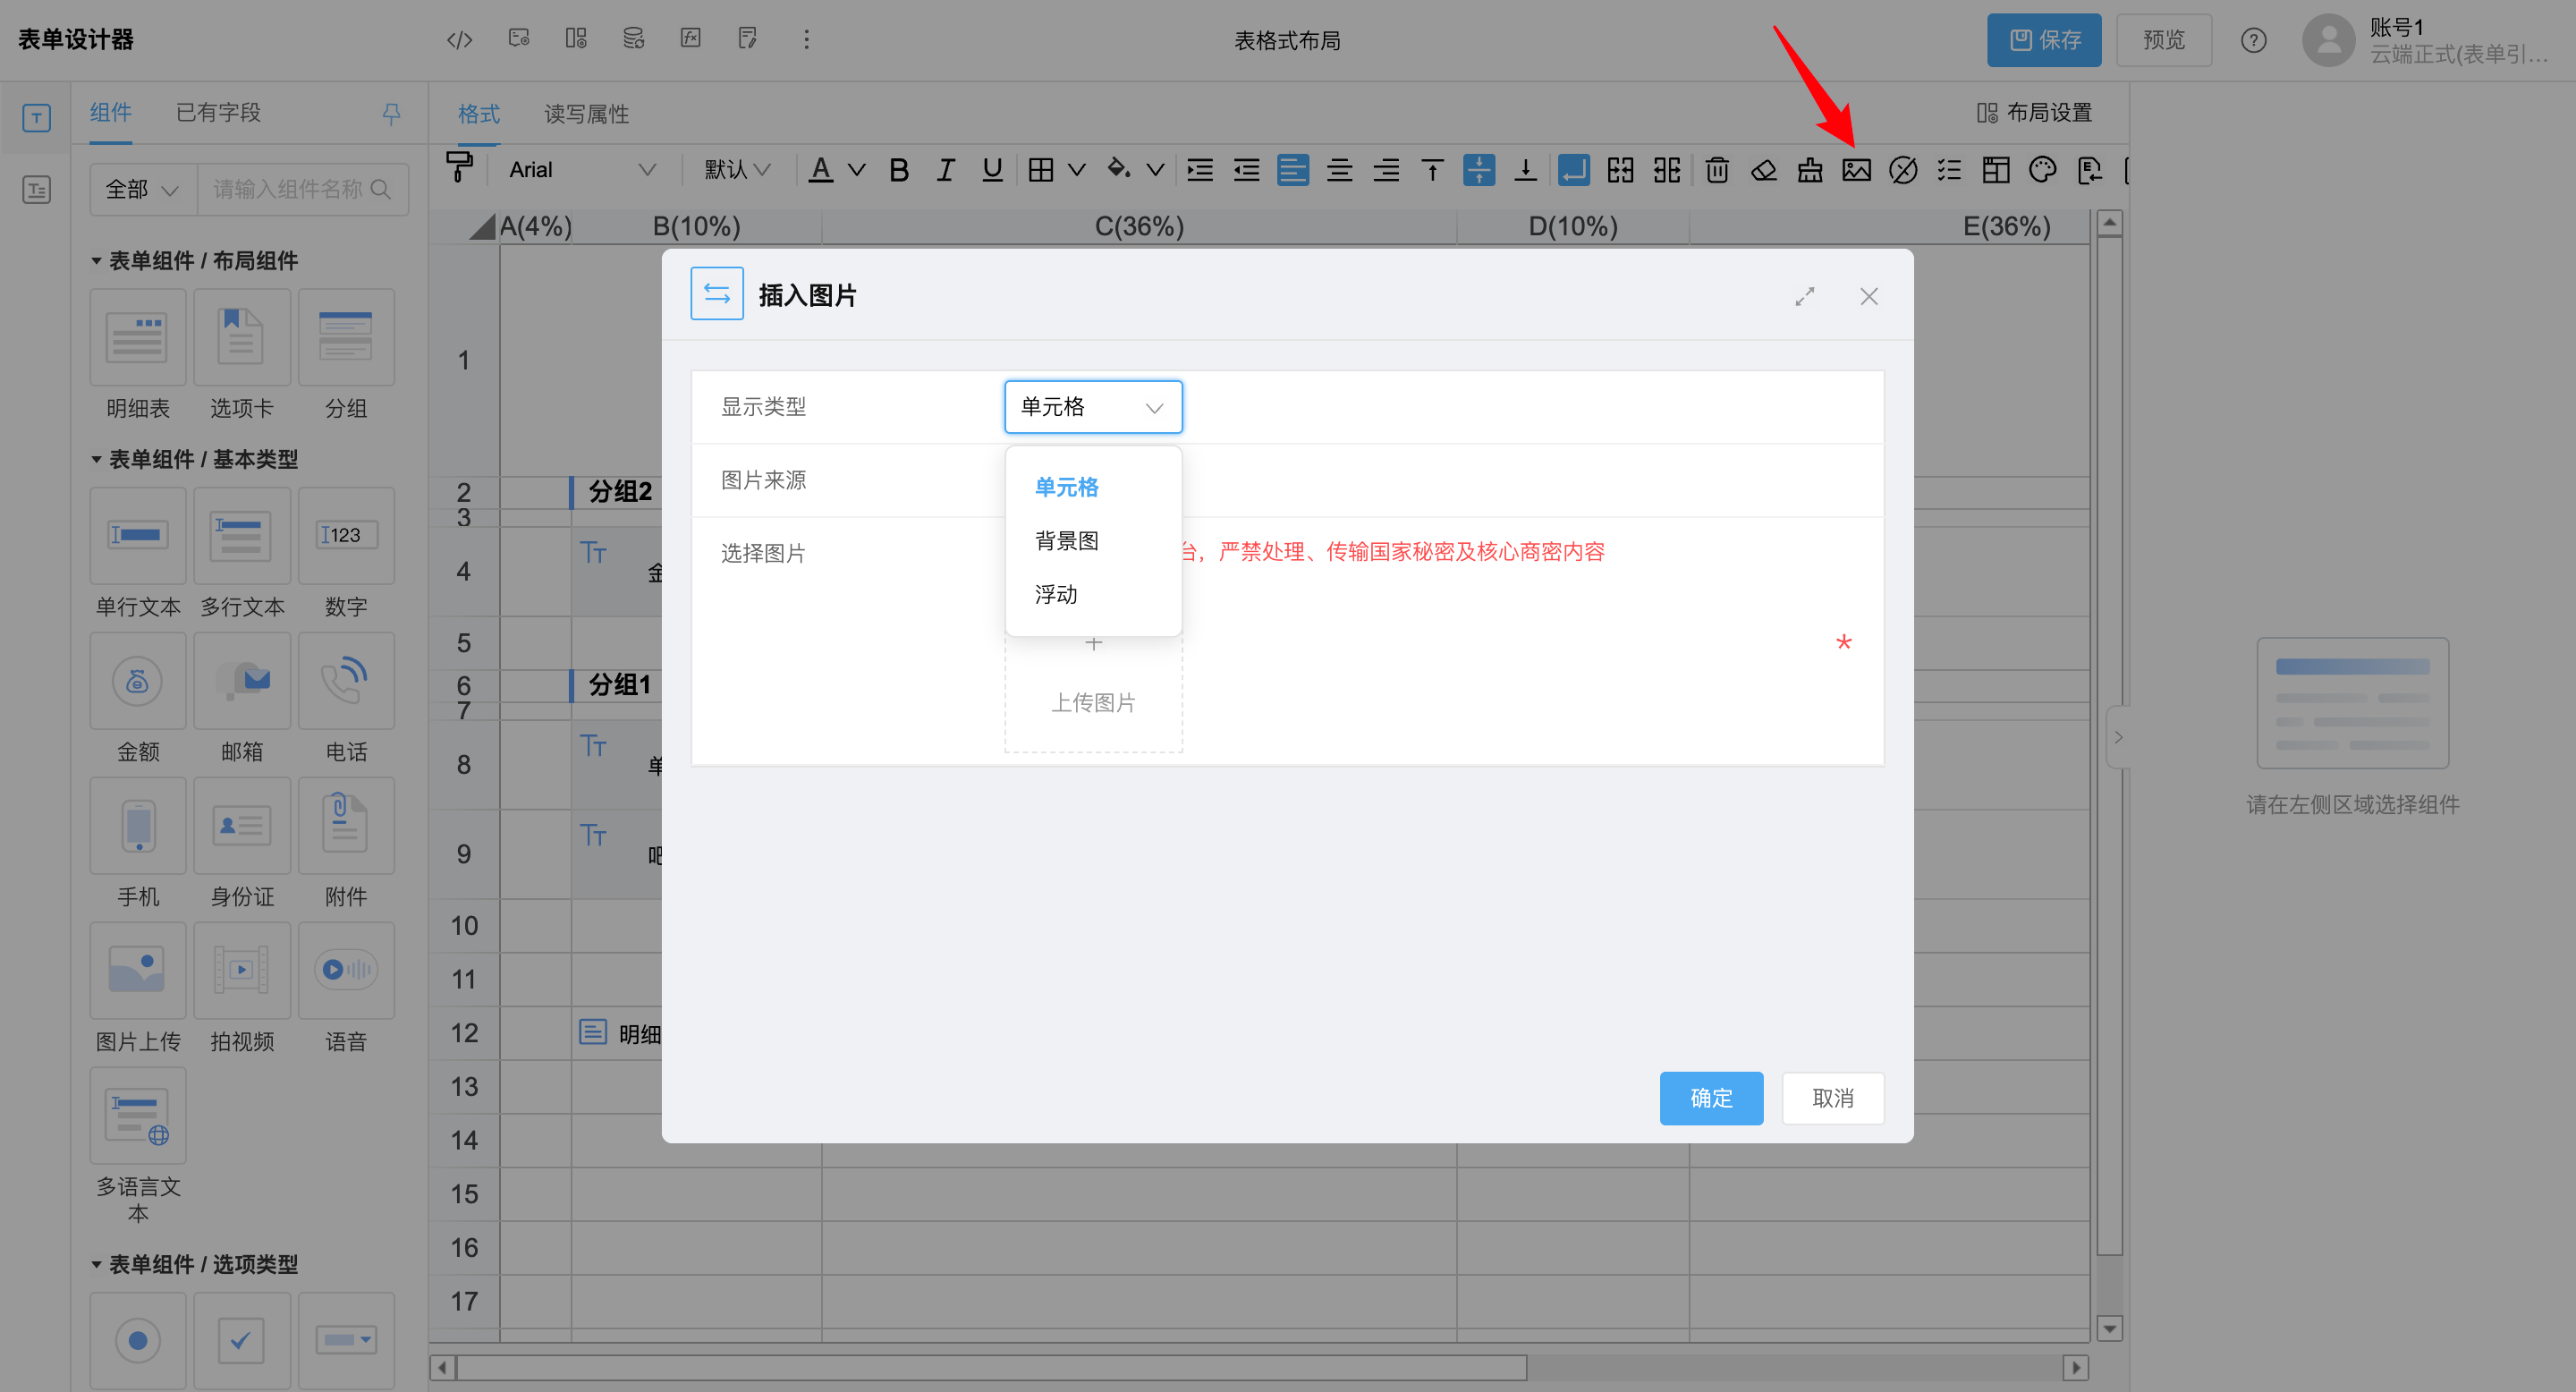Click the cell borders icon

click(1041, 170)
